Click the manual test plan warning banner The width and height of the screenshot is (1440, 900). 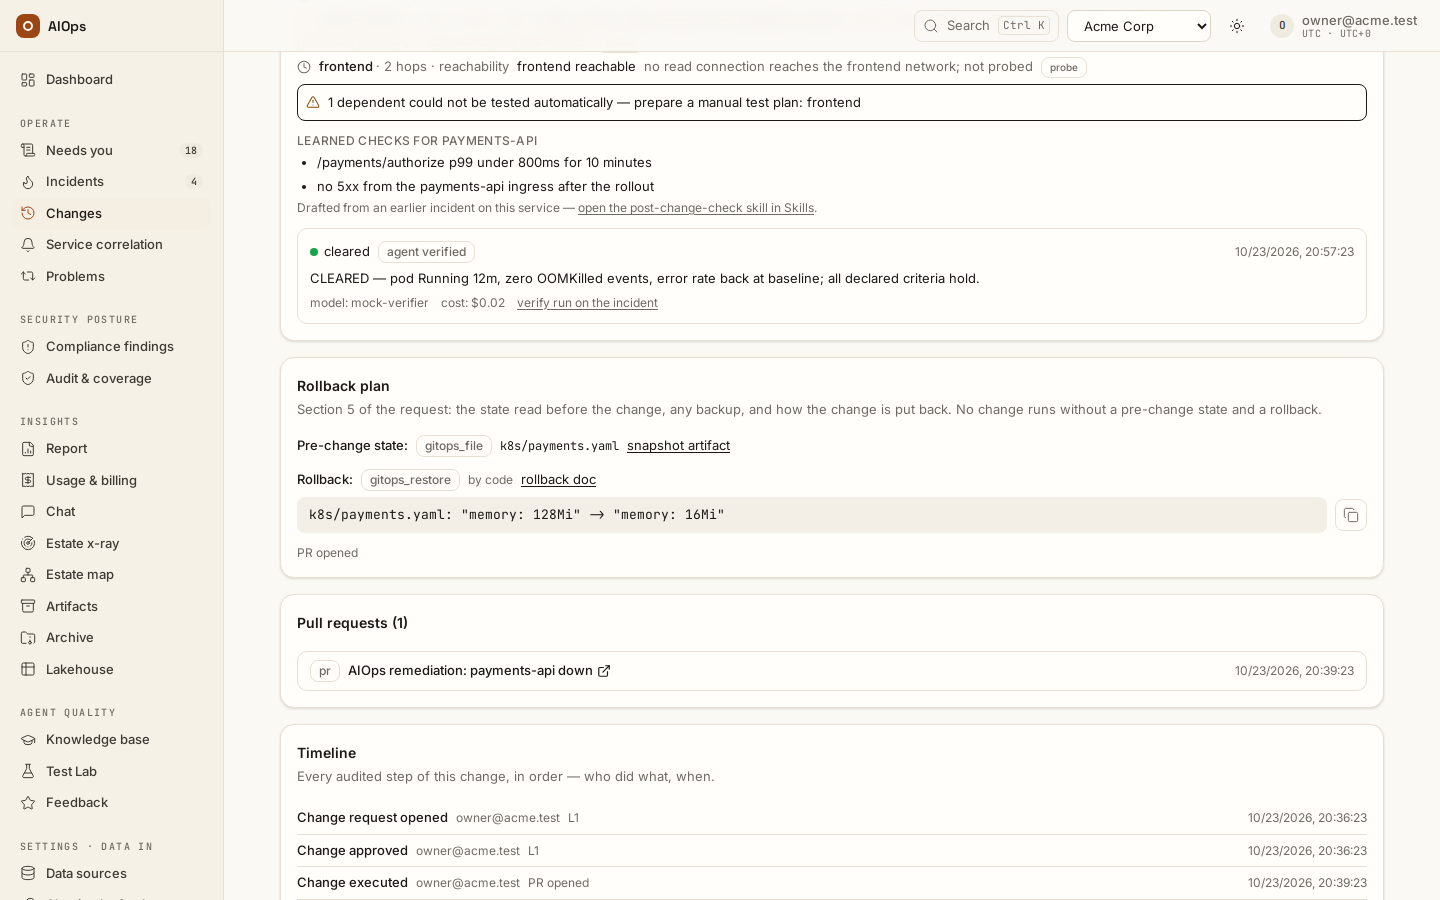(832, 103)
